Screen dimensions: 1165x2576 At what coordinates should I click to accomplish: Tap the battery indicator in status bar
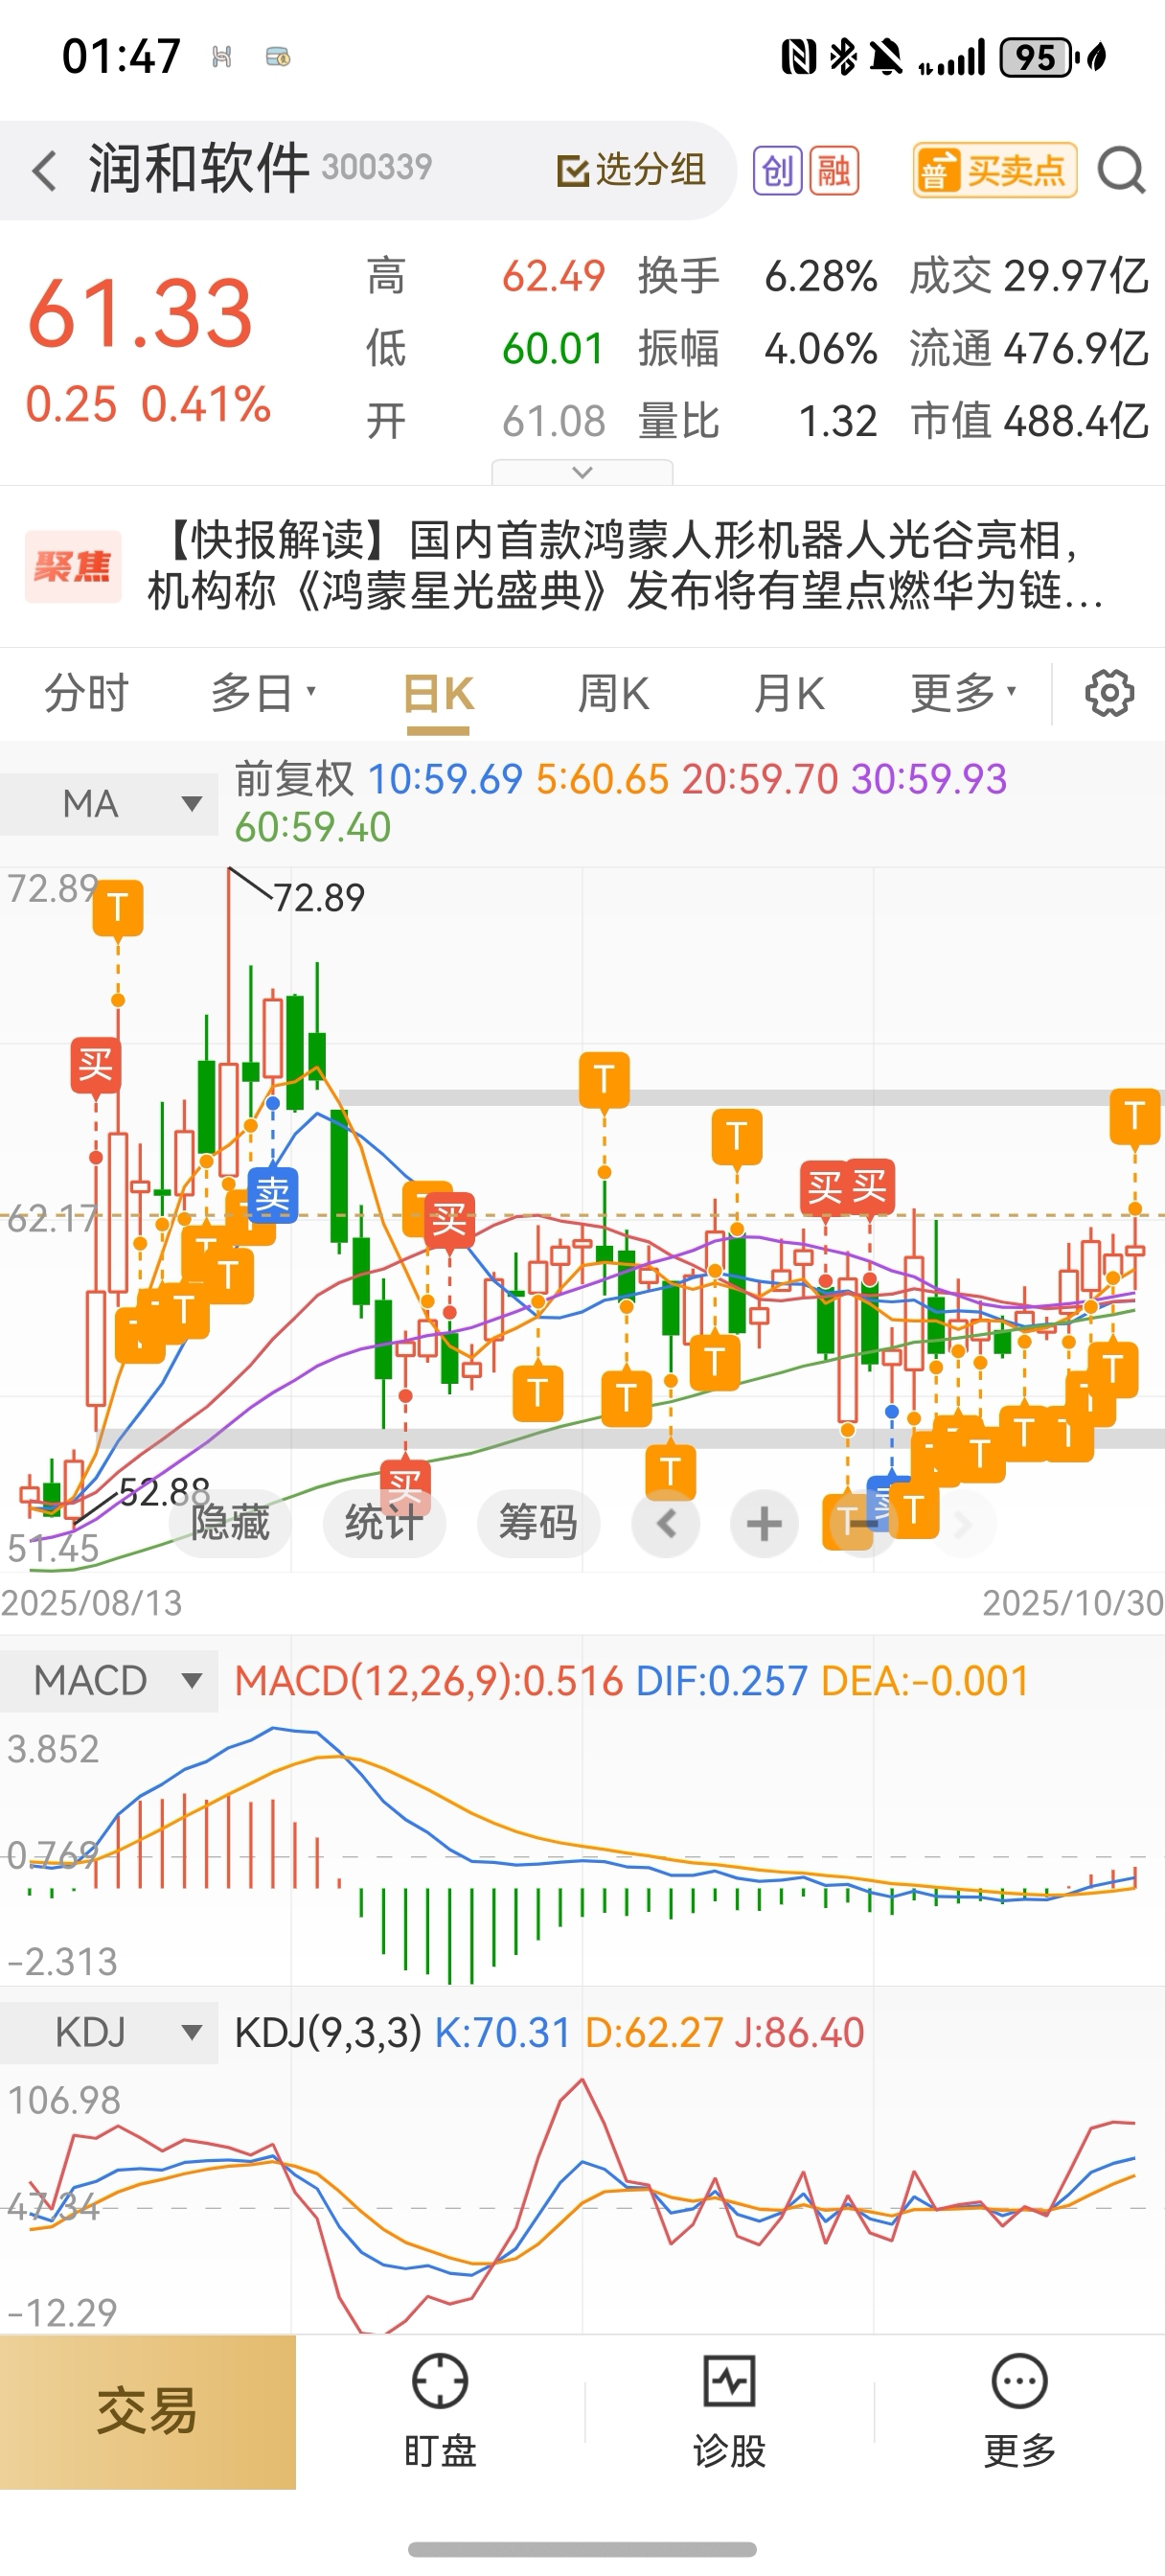1038,57
